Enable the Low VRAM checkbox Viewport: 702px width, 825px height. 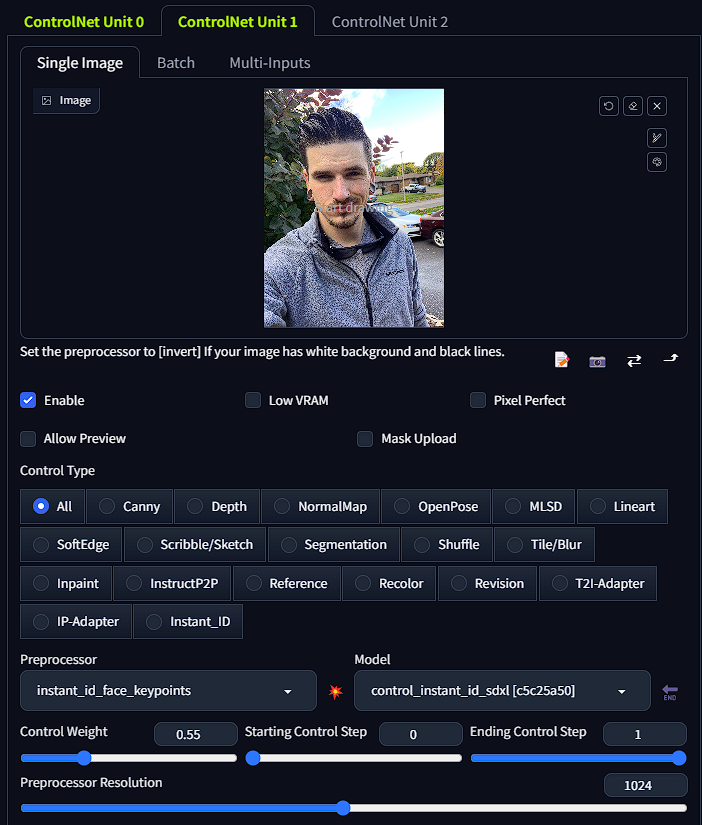pyautogui.click(x=253, y=400)
